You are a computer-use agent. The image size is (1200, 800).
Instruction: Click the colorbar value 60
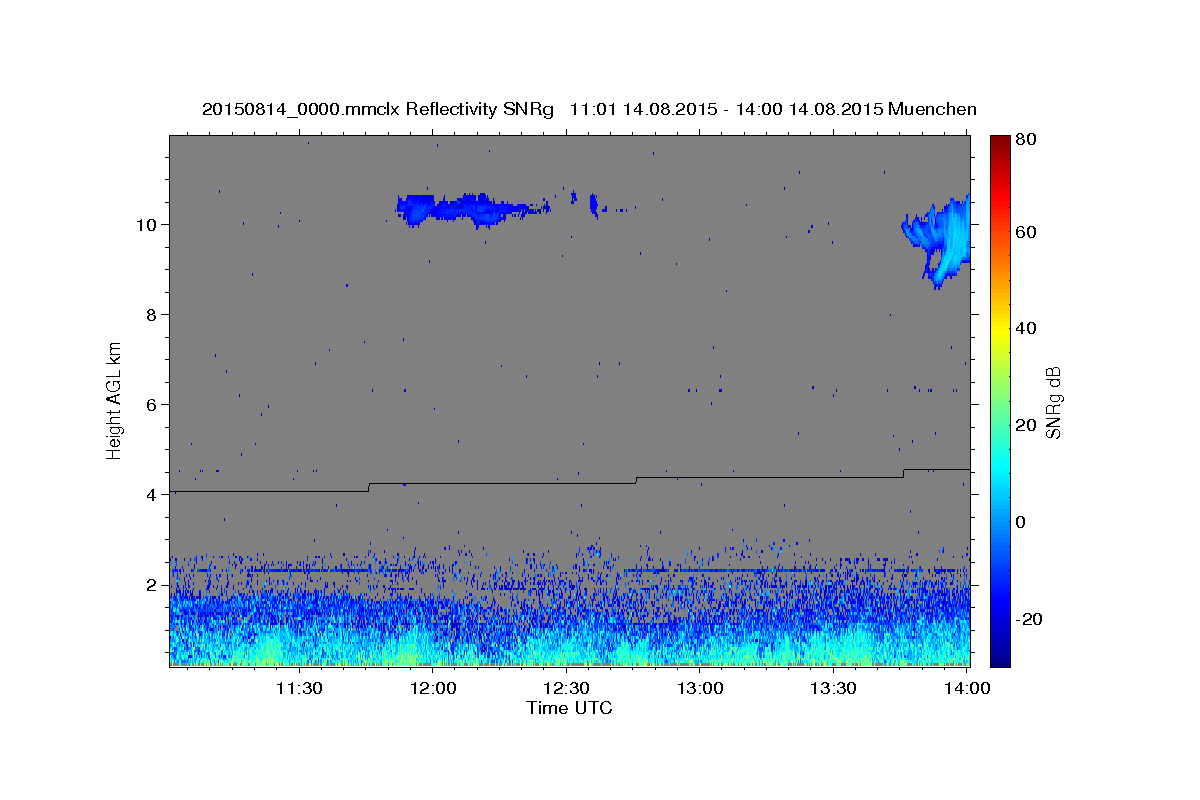(1024, 232)
